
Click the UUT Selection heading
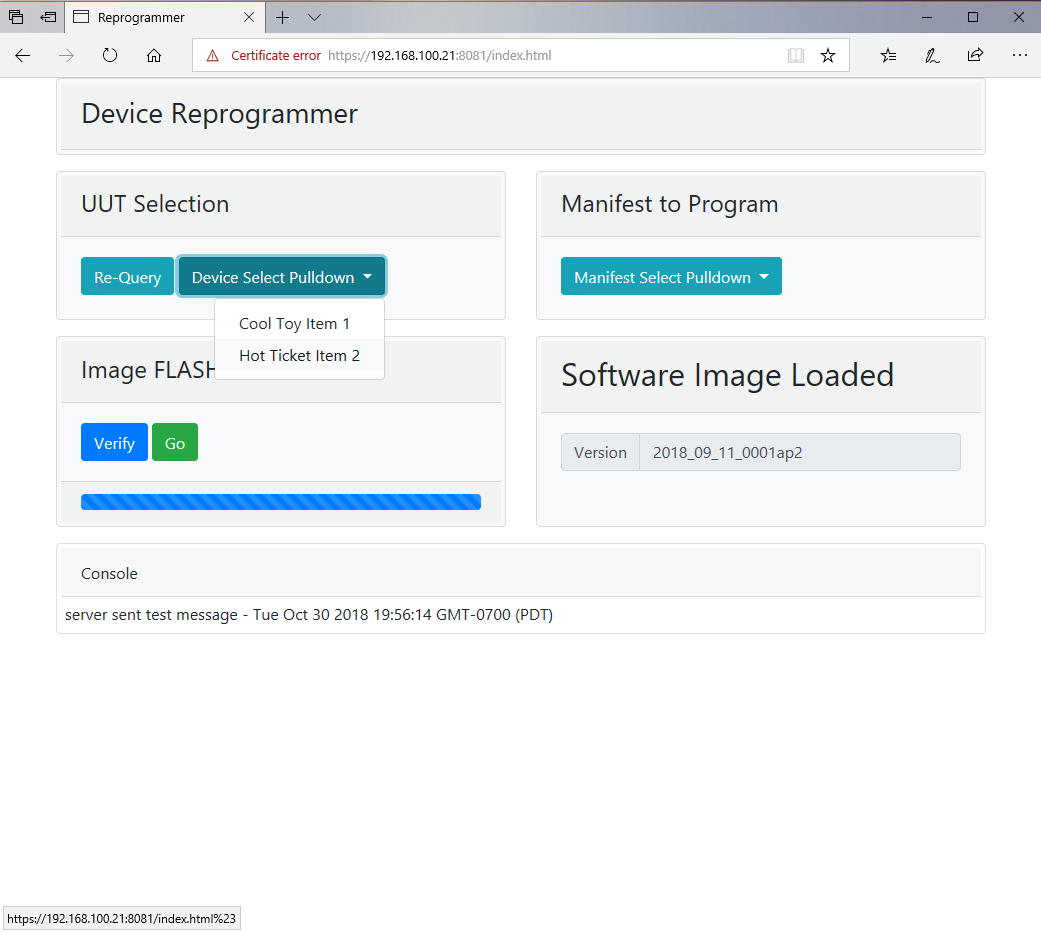pyautogui.click(x=155, y=204)
